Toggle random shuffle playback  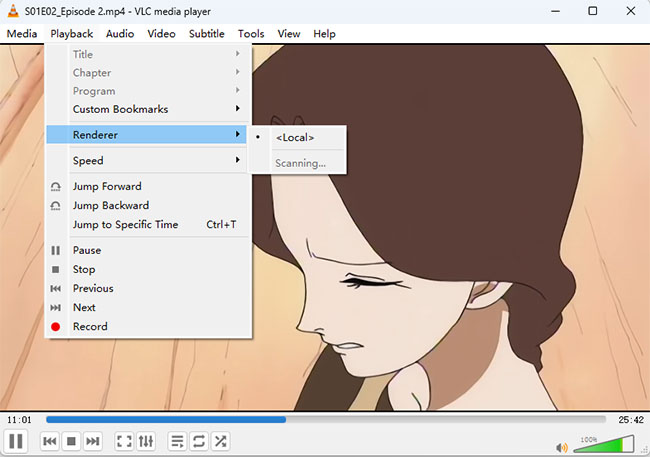click(x=221, y=441)
